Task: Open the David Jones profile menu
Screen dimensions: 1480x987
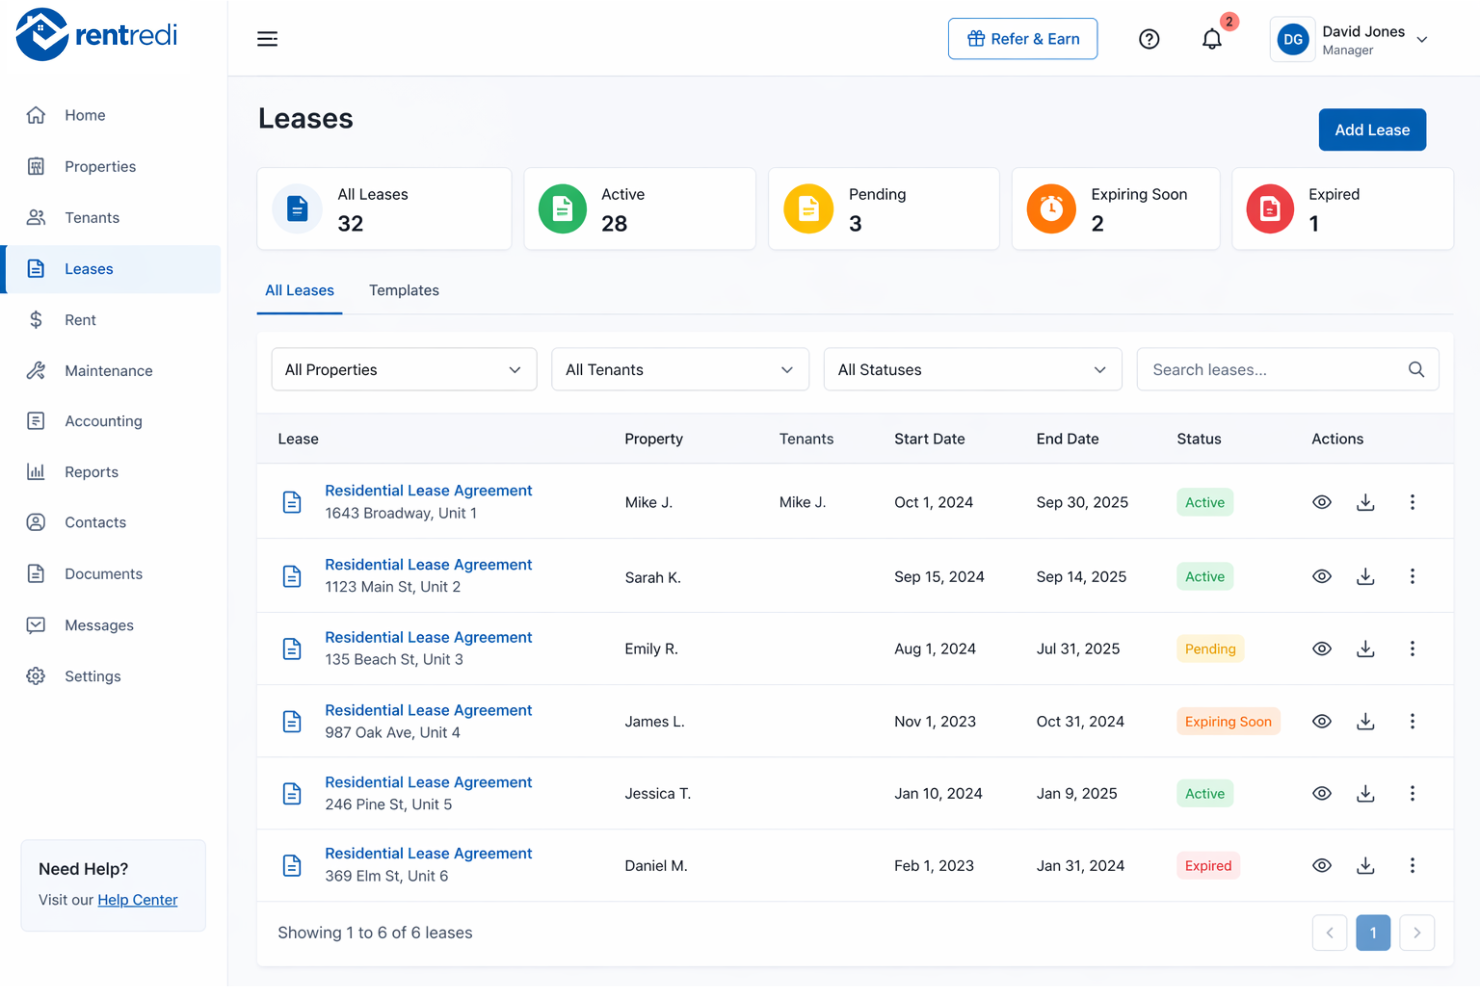Action: tap(1350, 39)
